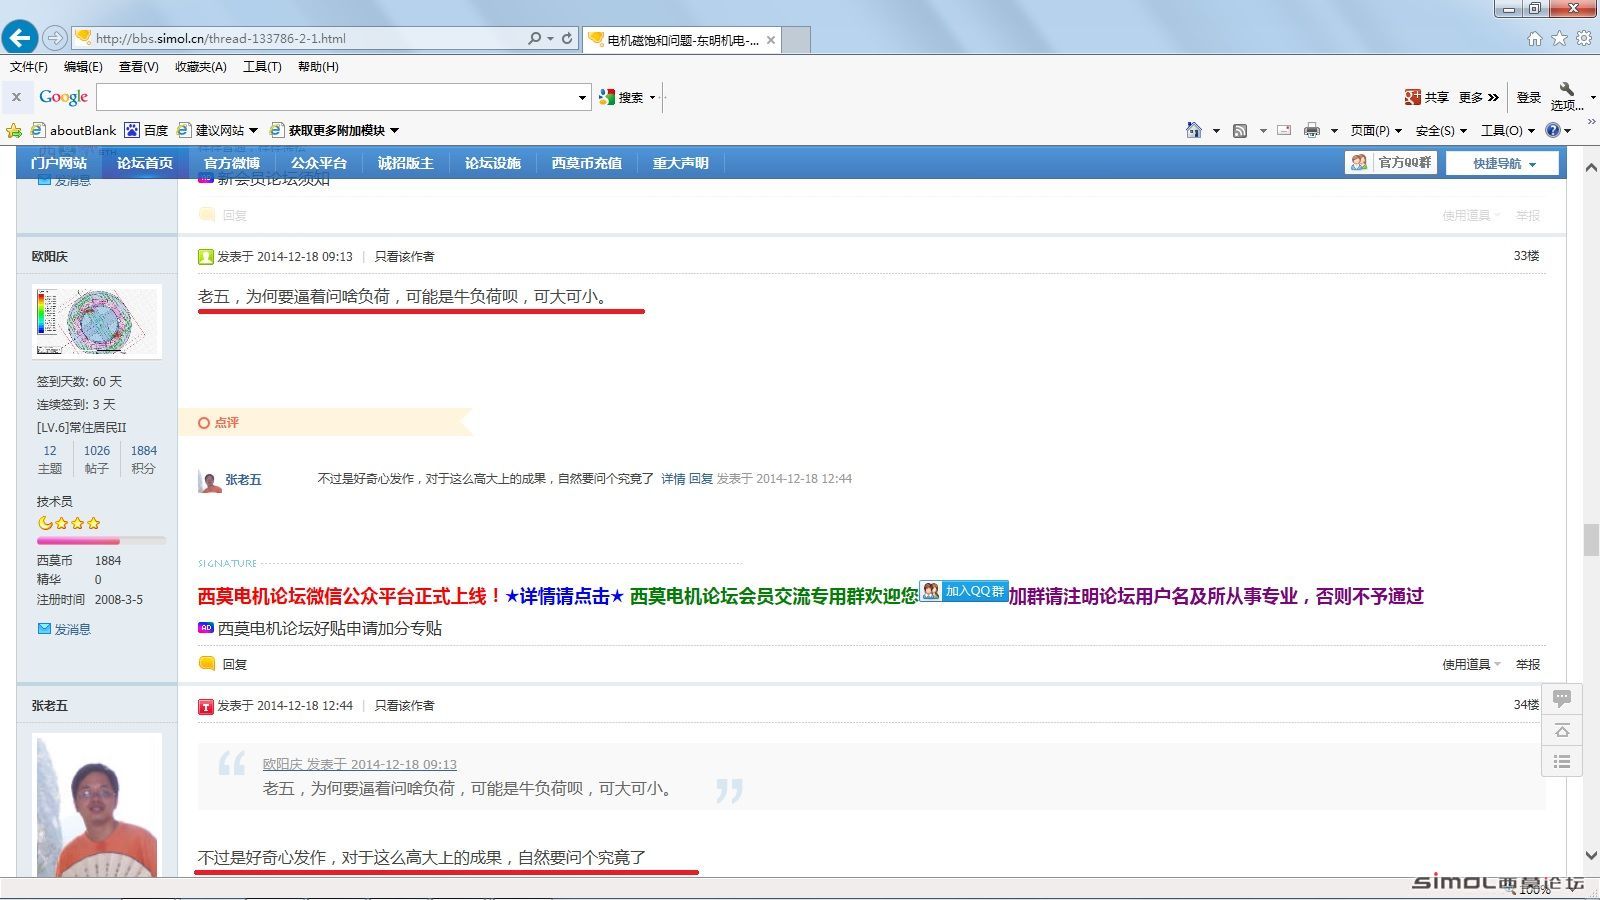Click 欧阳庆 avatar image
This screenshot has width=1600, height=900.
tap(98, 321)
